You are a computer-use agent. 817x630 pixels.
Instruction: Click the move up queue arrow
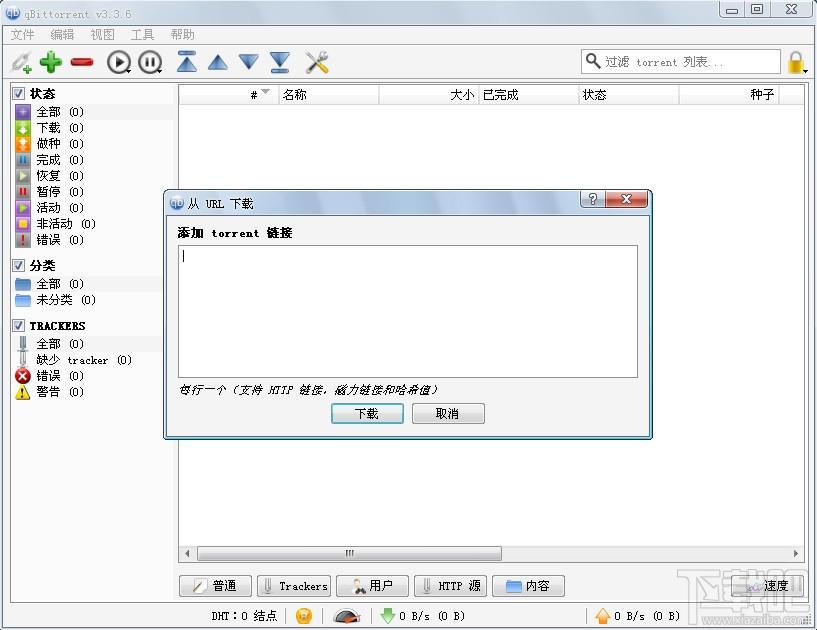(218, 63)
